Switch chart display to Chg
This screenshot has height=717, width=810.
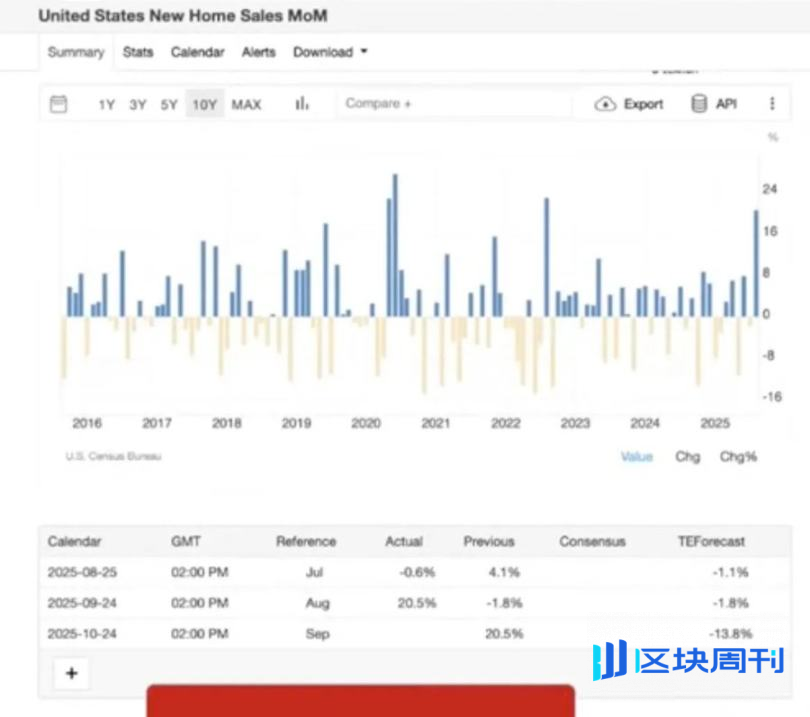tap(687, 456)
